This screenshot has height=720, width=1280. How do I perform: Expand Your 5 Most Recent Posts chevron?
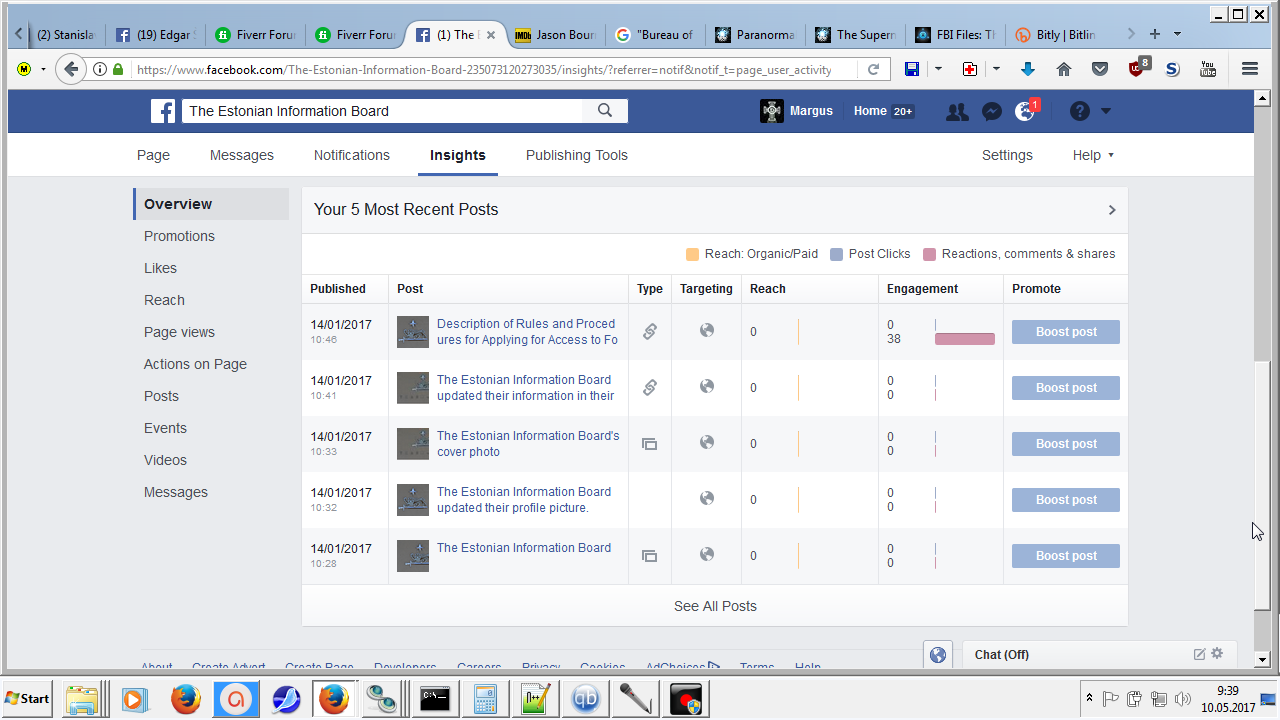pyautogui.click(x=1111, y=210)
